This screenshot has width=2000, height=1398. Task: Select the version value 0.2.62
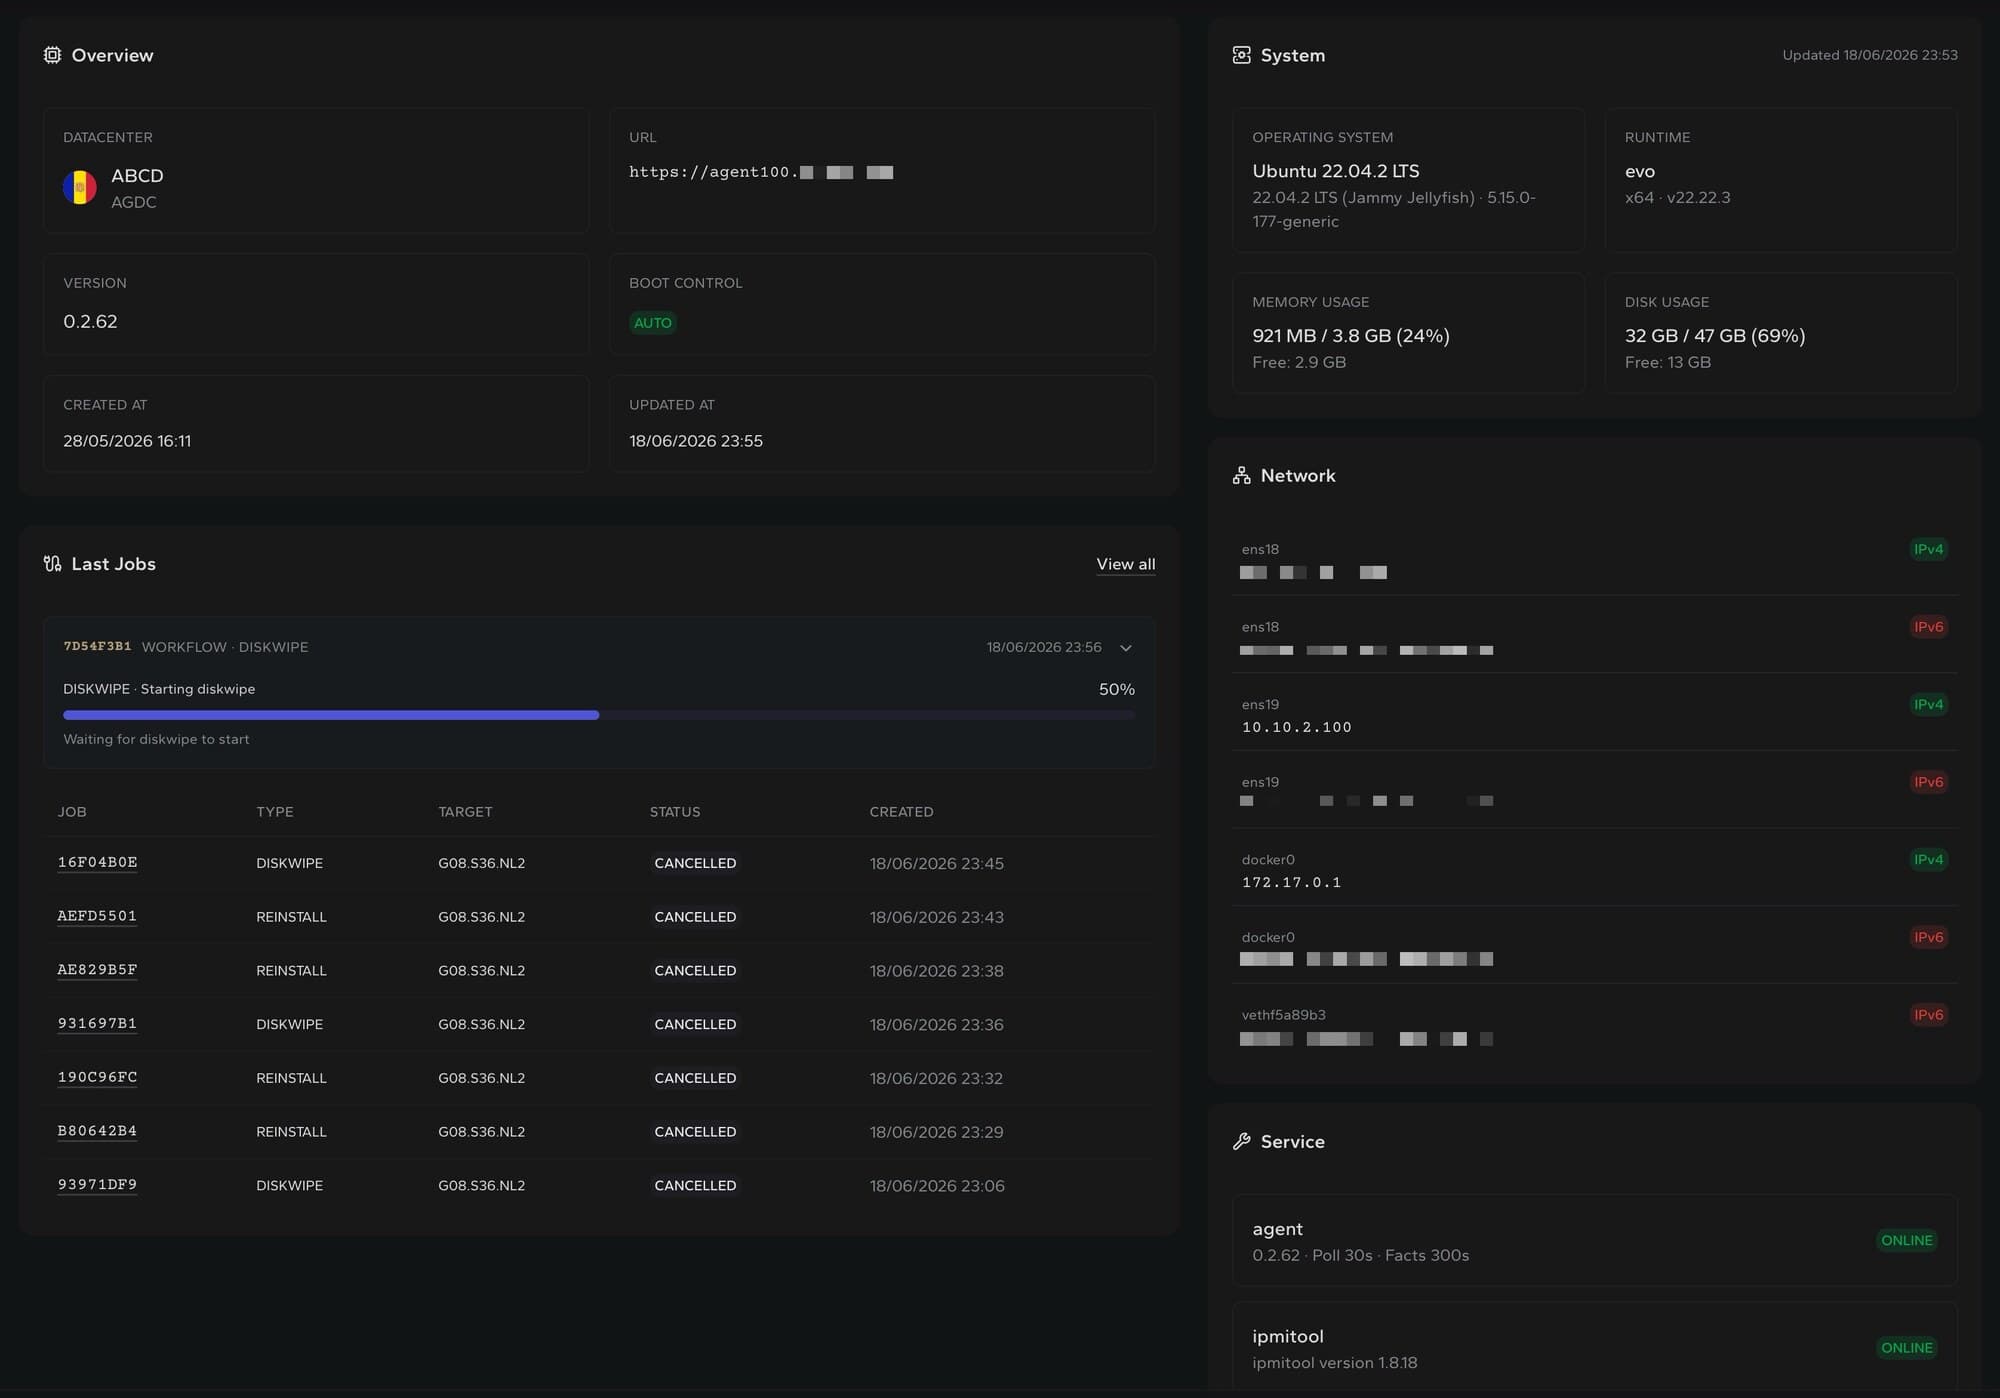tap(90, 322)
